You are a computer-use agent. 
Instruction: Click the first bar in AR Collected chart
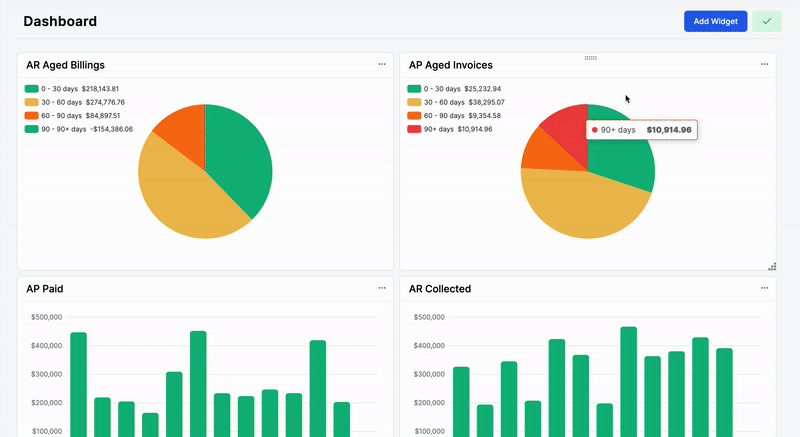[x=461, y=402]
